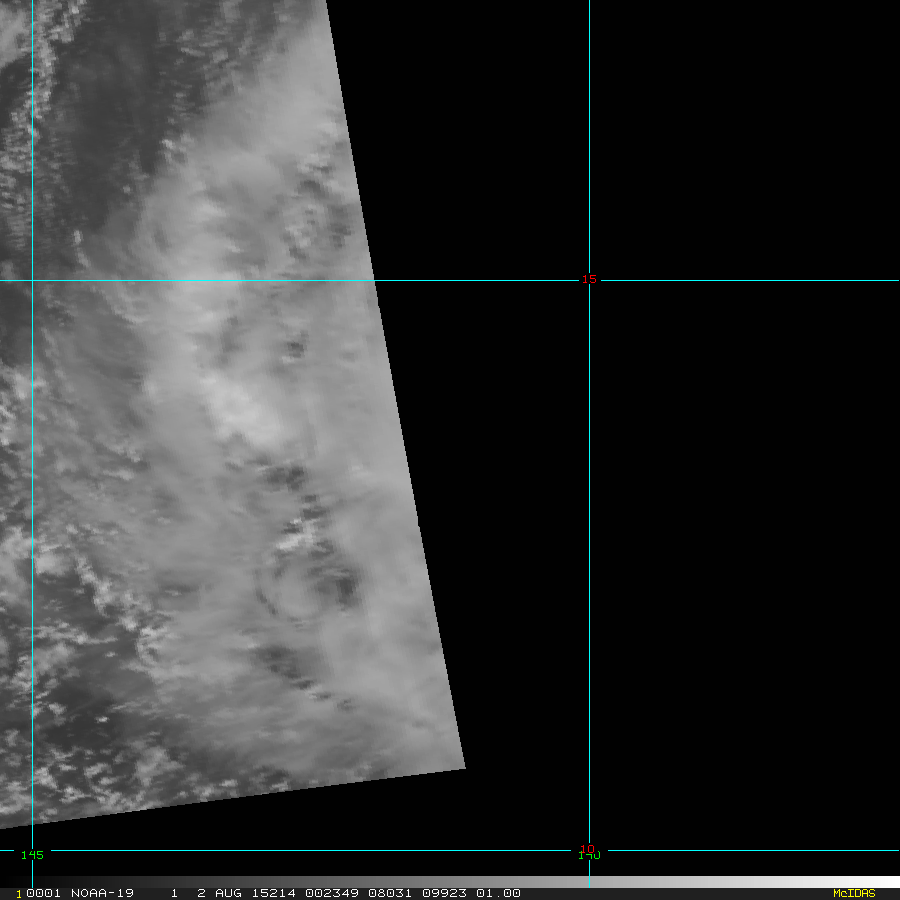
Task: Click the 140 longitude label at bottom
Action: point(589,856)
